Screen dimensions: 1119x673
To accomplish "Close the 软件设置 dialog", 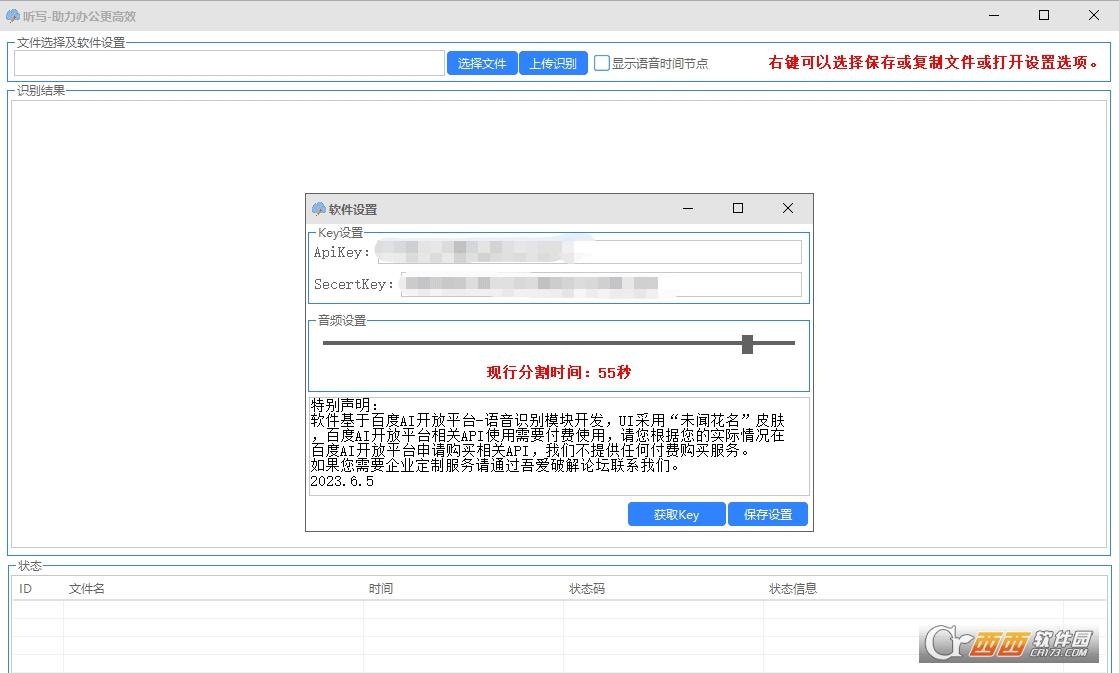I will pos(788,208).
